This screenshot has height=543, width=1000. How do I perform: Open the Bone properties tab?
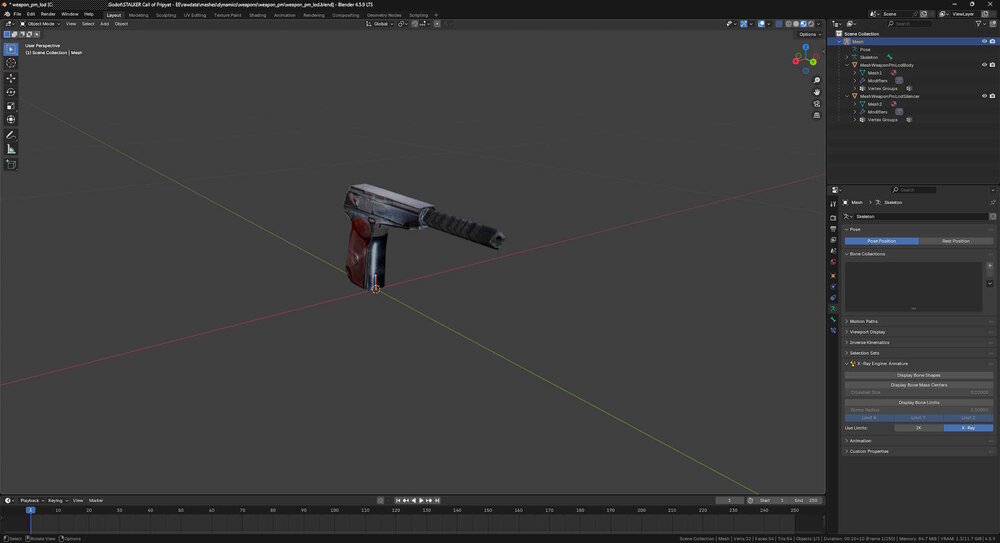(x=833, y=319)
